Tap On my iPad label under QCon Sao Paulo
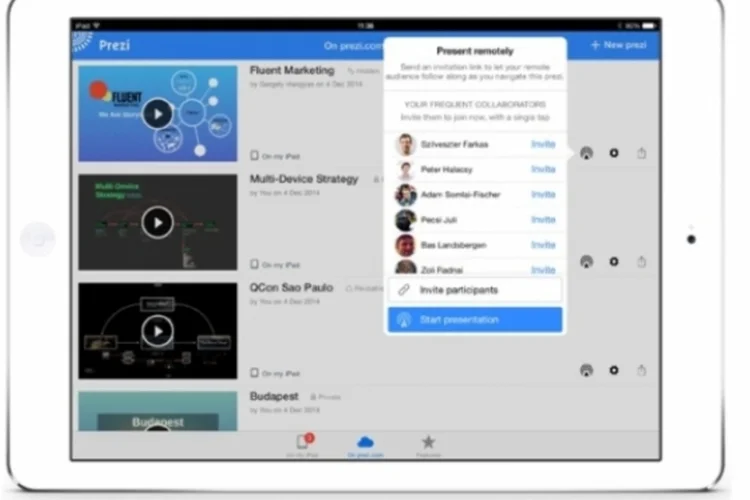Image resolution: width=750 pixels, height=500 pixels. coord(276,373)
